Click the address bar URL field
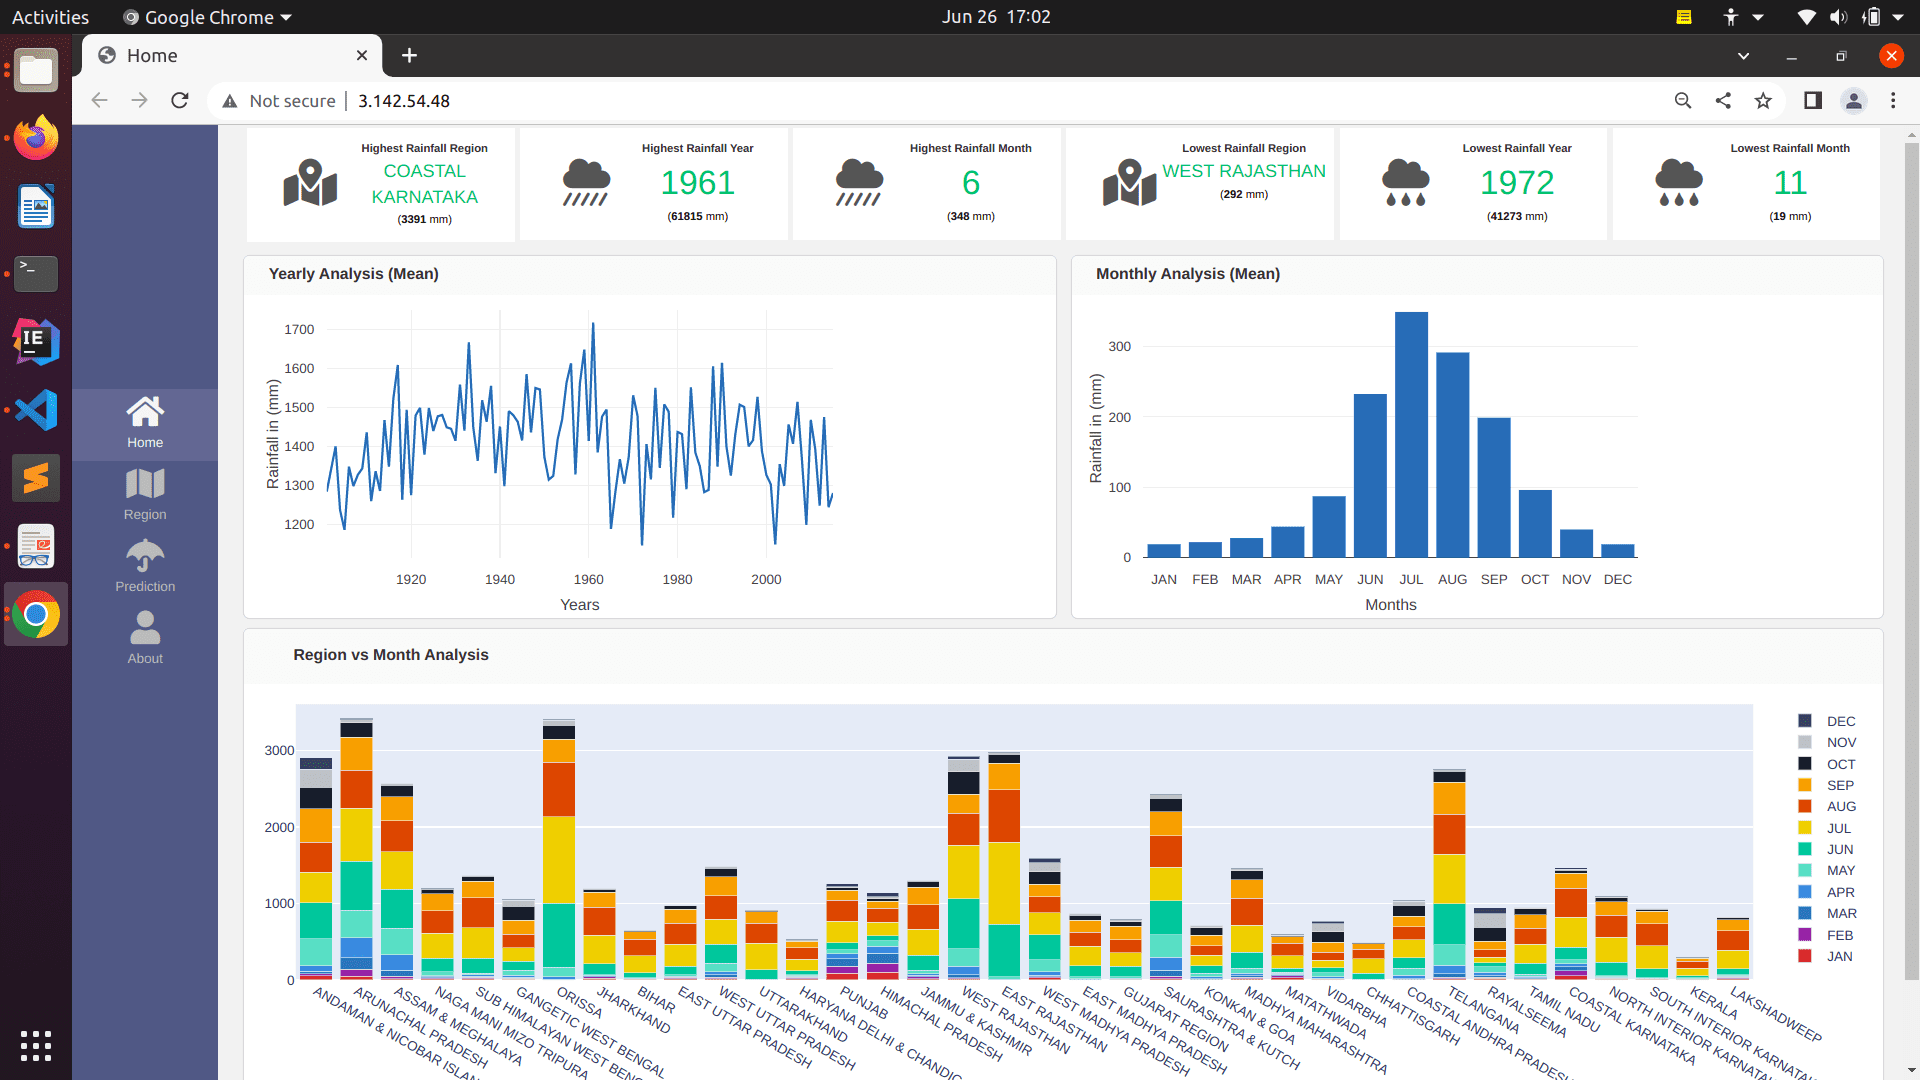The width and height of the screenshot is (1920, 1080). pyautogui.click(x=940, y=100)
